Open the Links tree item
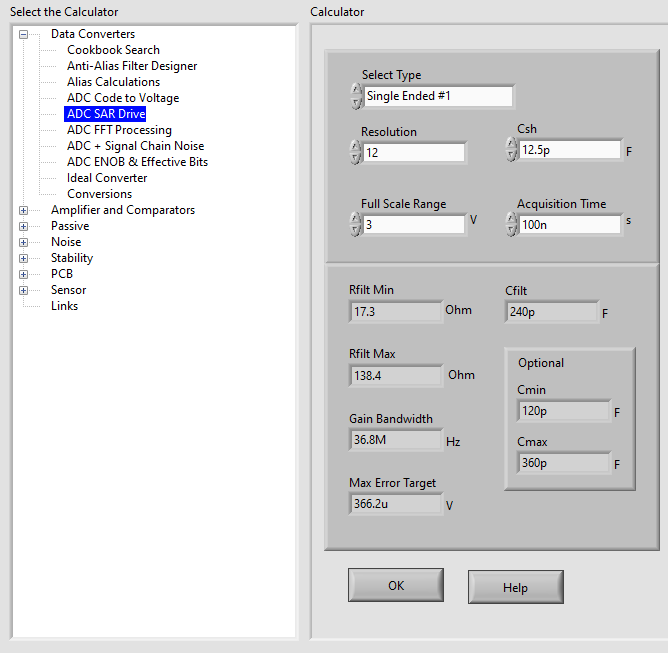Viewport: 668px width, 653px height. (64, 306)
